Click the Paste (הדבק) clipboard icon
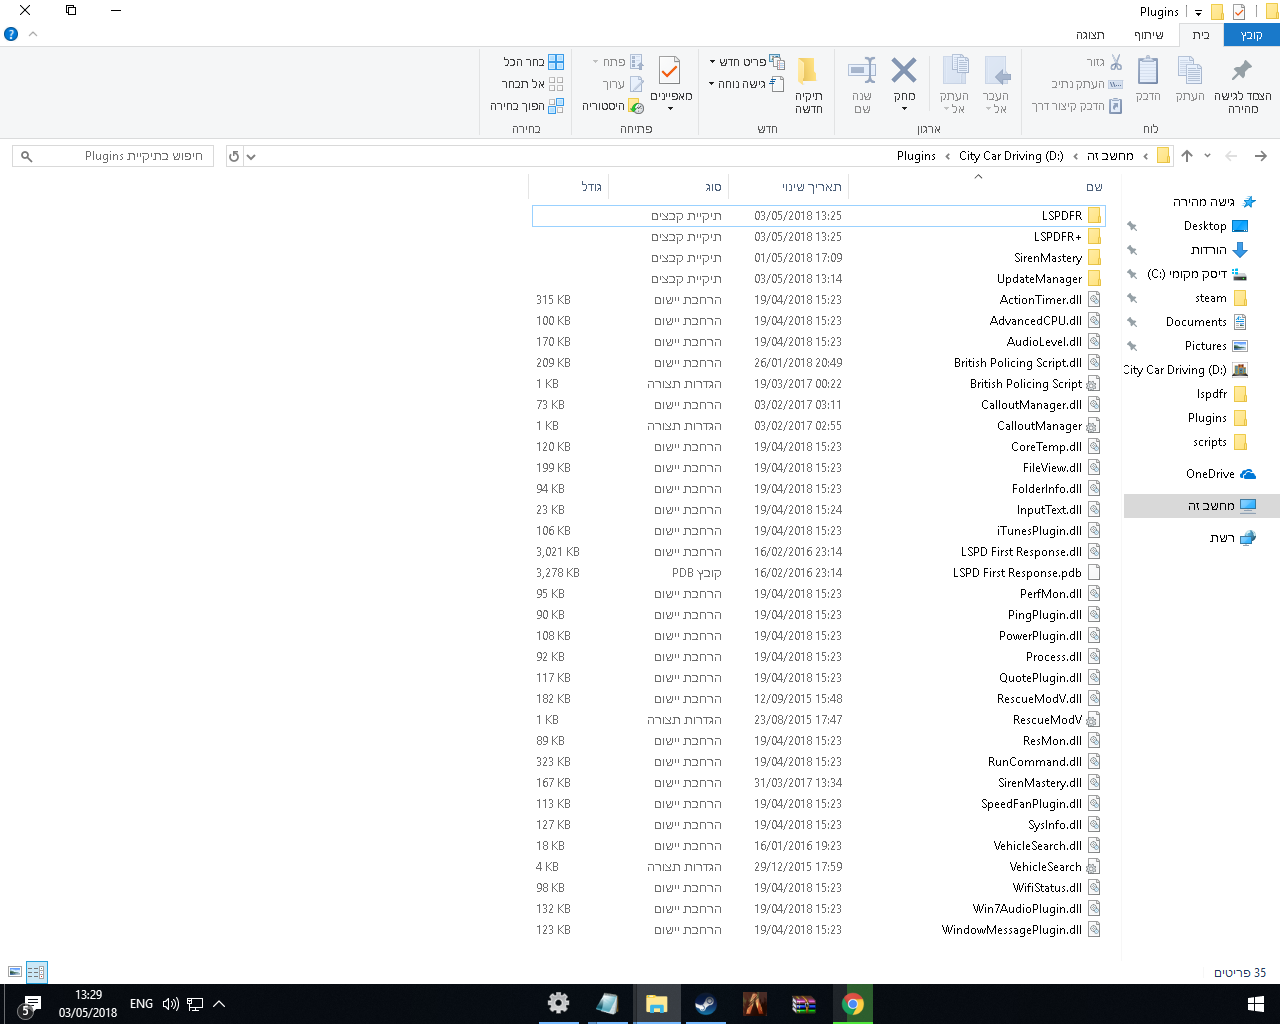The image size is (1280, 1024). [x=1148, y=71]
